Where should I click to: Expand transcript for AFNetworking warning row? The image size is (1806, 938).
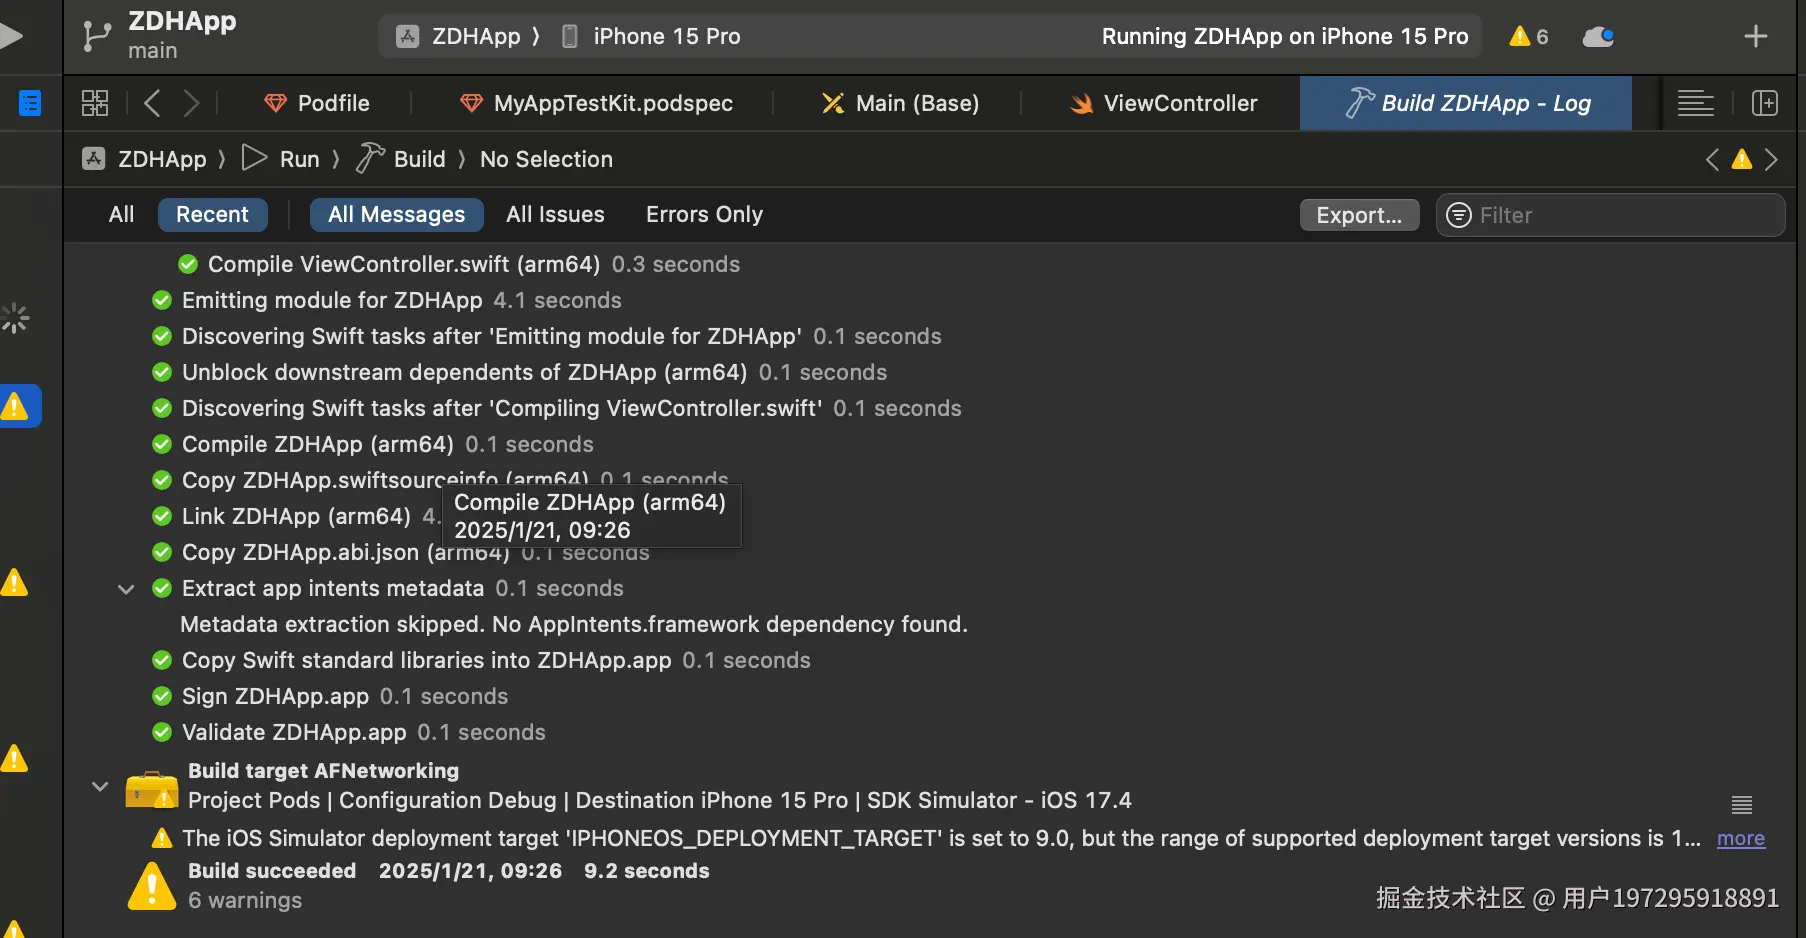(1741, 804)
